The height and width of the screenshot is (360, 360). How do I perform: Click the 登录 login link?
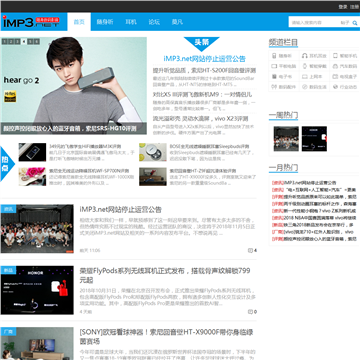343,7
